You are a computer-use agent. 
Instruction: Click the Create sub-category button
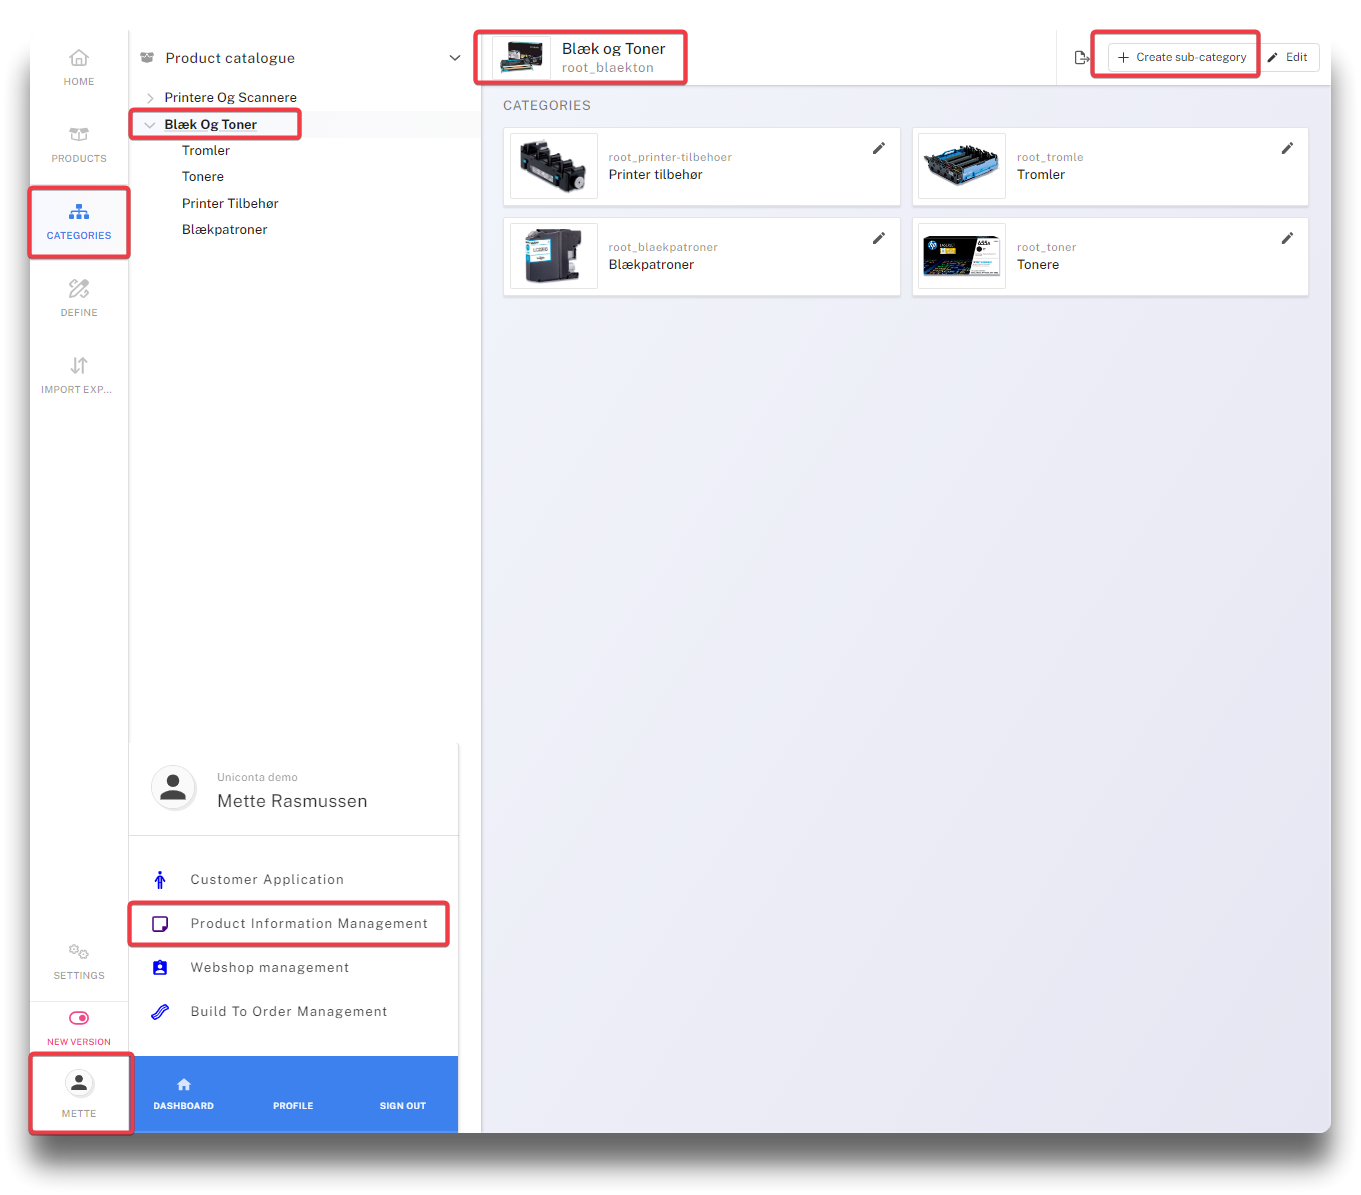coord(1181,58)
